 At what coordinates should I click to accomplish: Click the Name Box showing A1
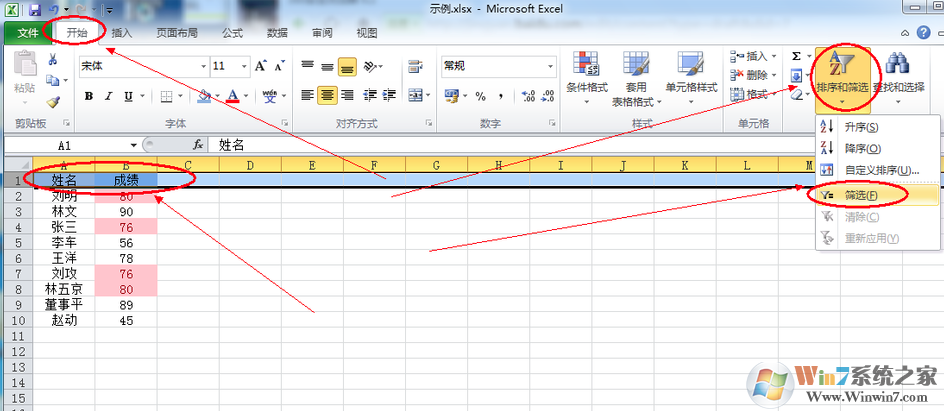(x=70, y=145)
